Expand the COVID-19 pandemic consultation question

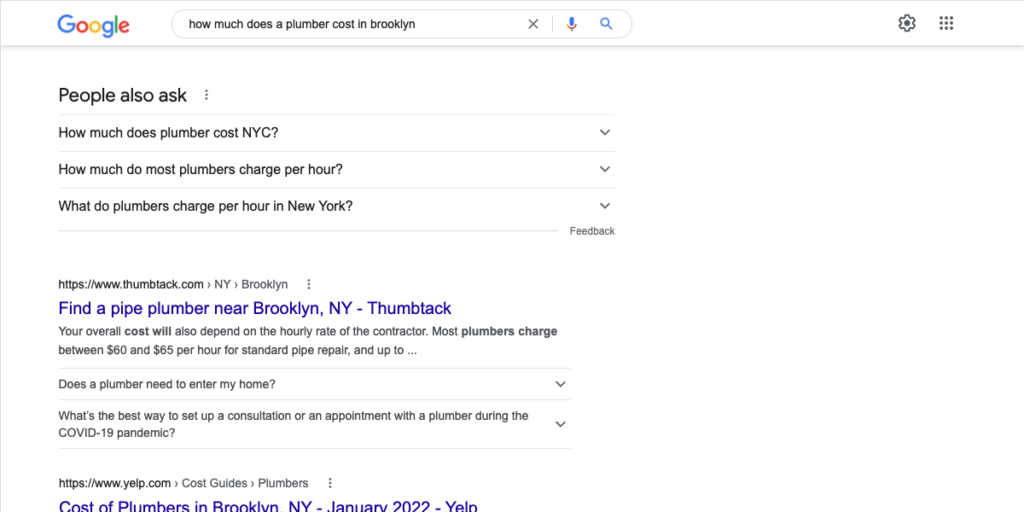[x=314, y=424]
